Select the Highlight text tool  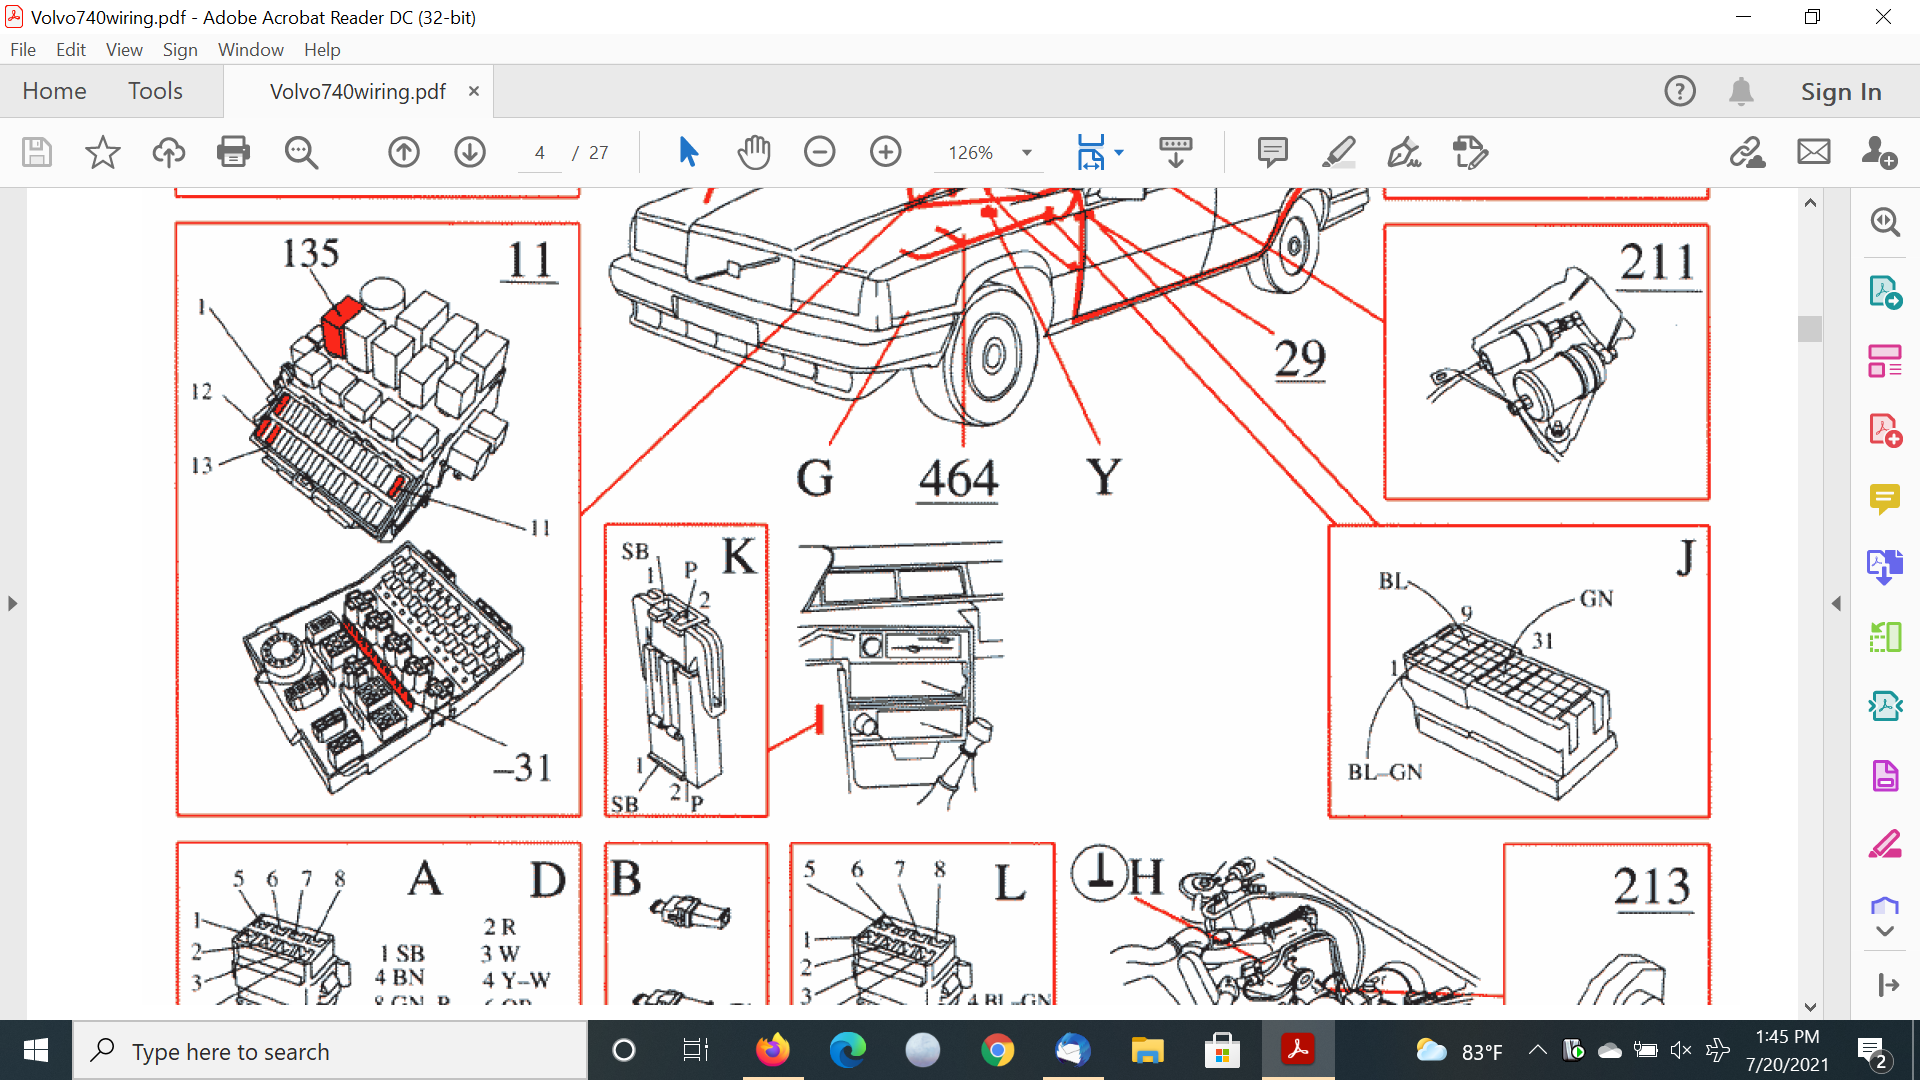click(1338, 152)
